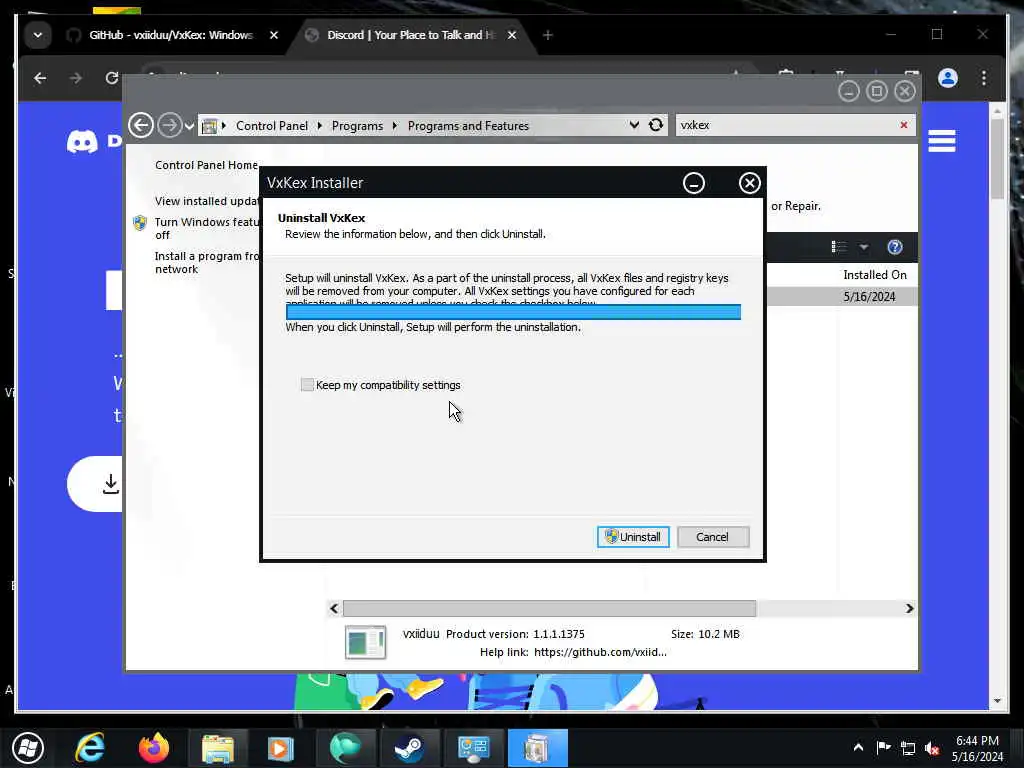The width and height of the screenshot is (1024, 768).
Task: Click horizontal scrollbar left arrow
Action: [334, 609]
